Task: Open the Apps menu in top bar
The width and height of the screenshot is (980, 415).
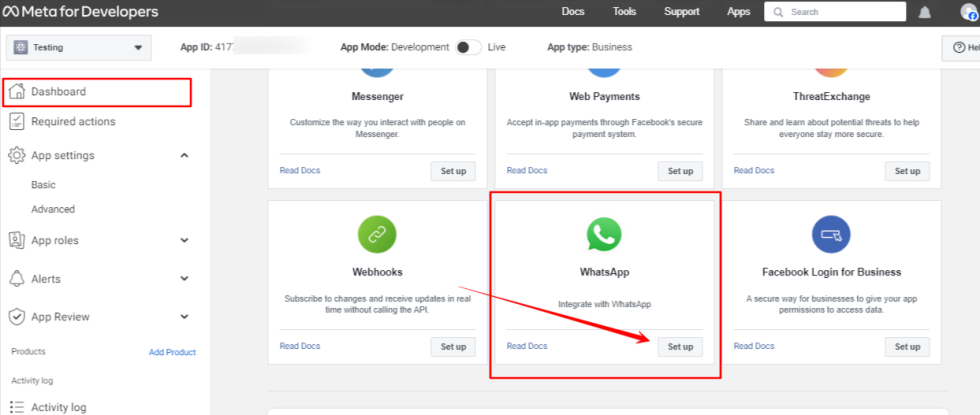Action: pos(739,12)
